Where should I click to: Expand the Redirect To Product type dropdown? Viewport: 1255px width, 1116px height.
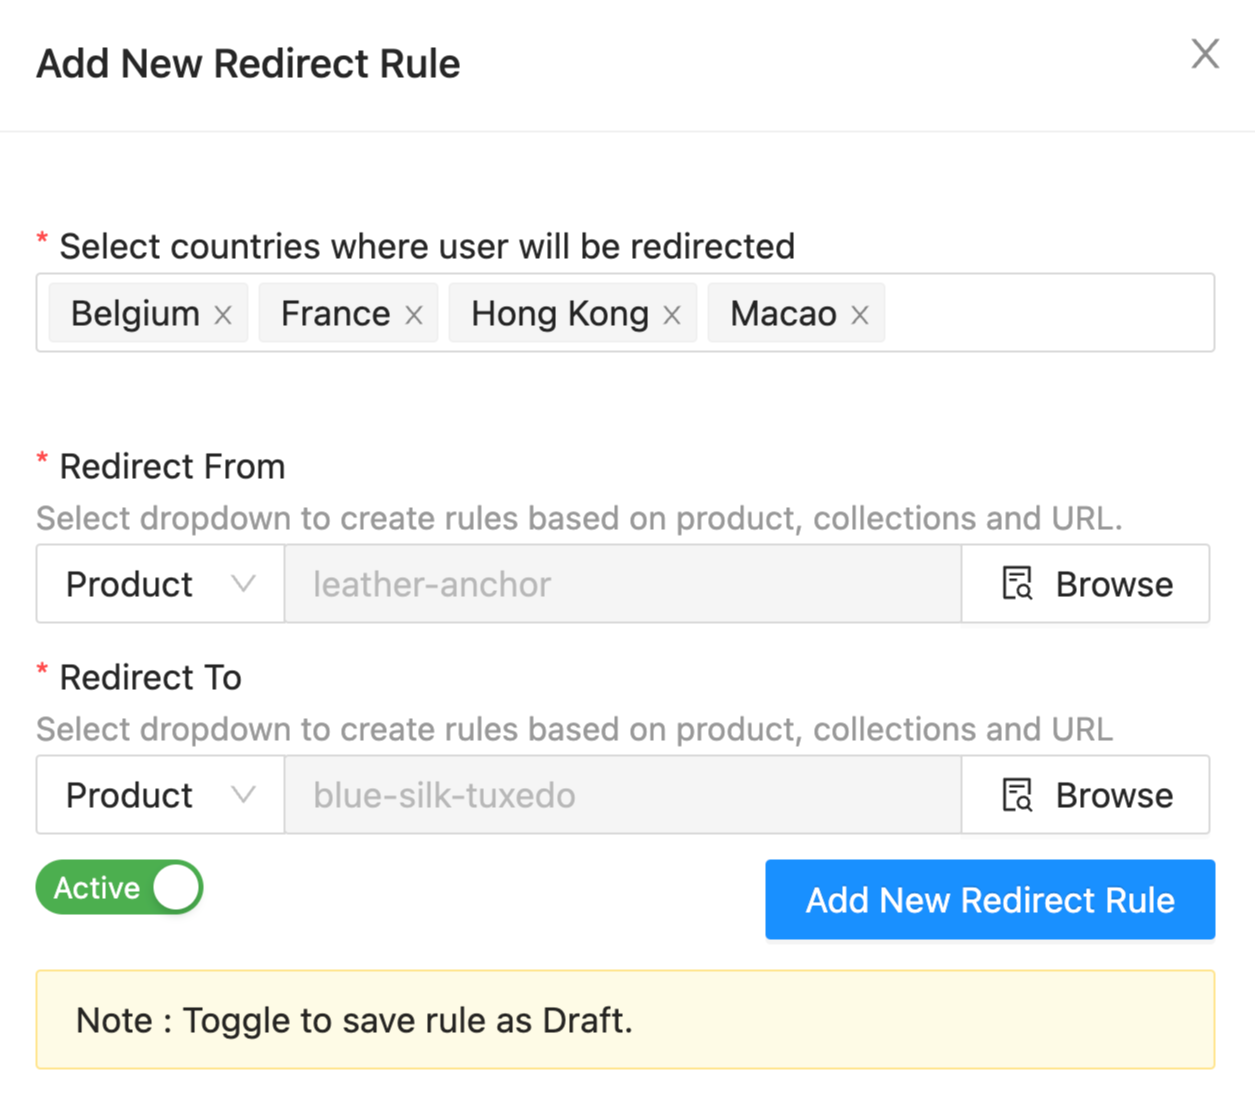pyautogui.click(x=160, y=795)
